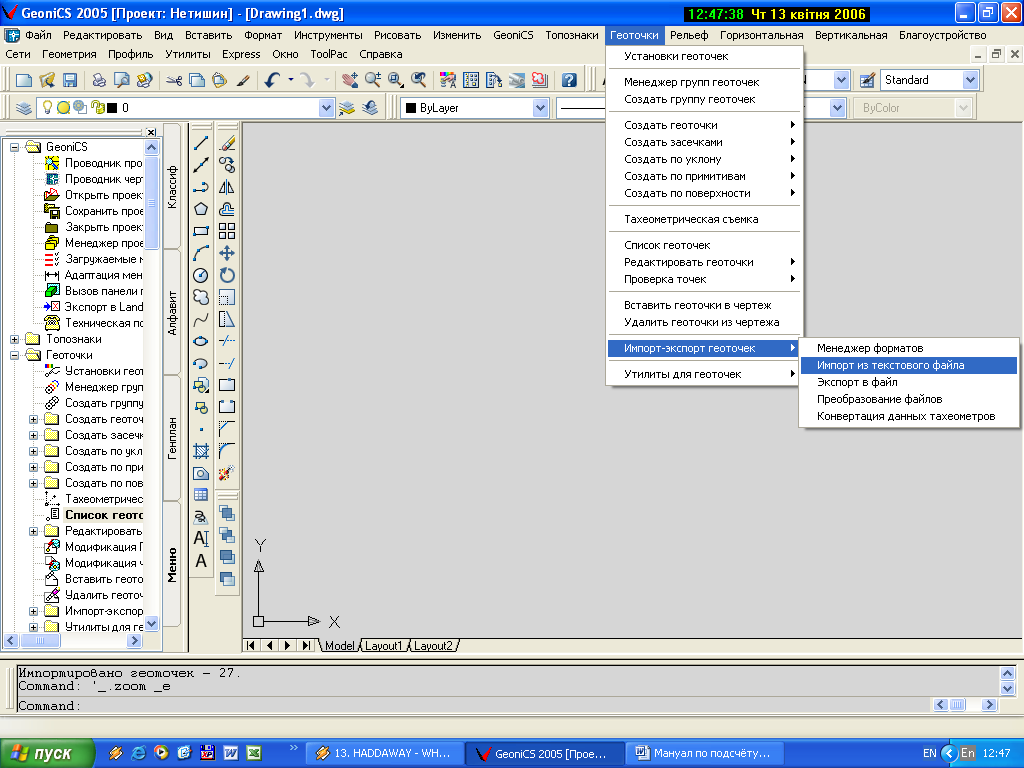This screenshot has width=1024, height=768.
Task: Click the Pan realtime hand icon
Action: coord(350,80)
